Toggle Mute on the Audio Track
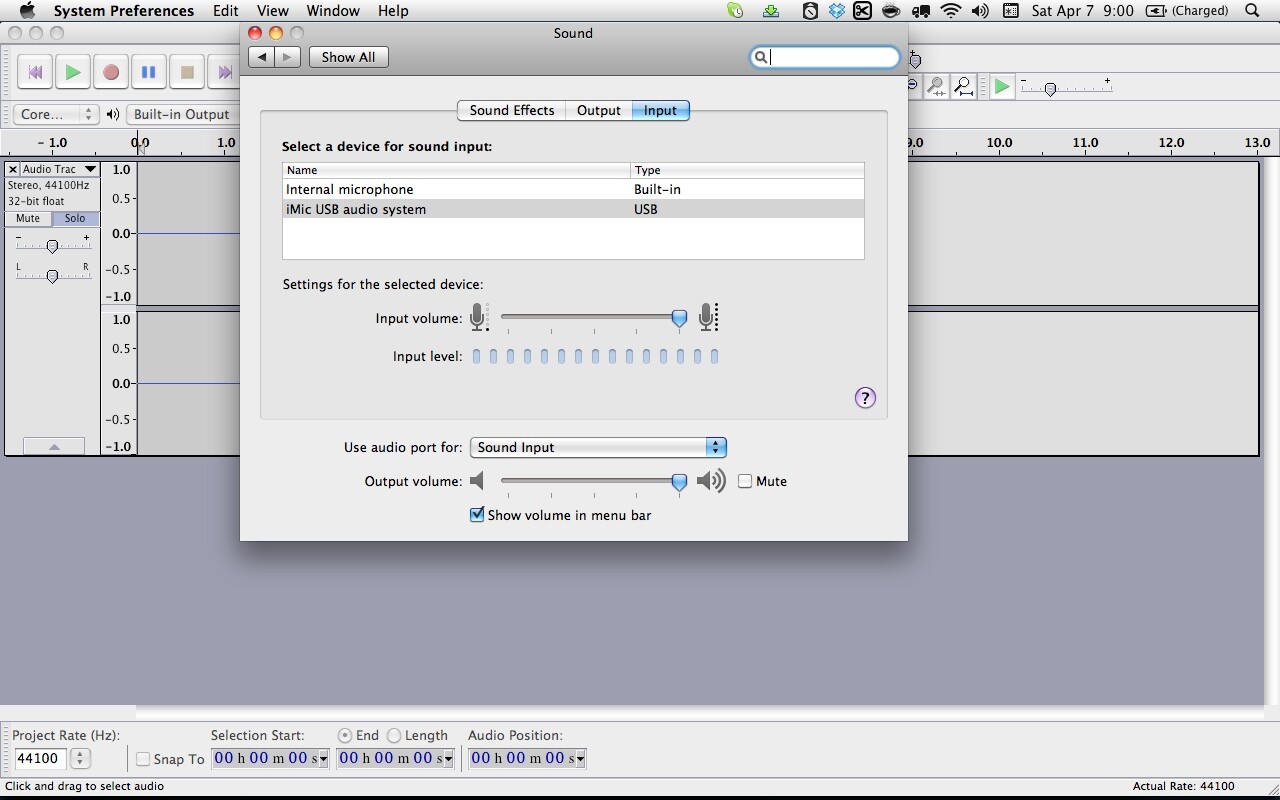This screenshot has height=800, width=1280. 28,218
